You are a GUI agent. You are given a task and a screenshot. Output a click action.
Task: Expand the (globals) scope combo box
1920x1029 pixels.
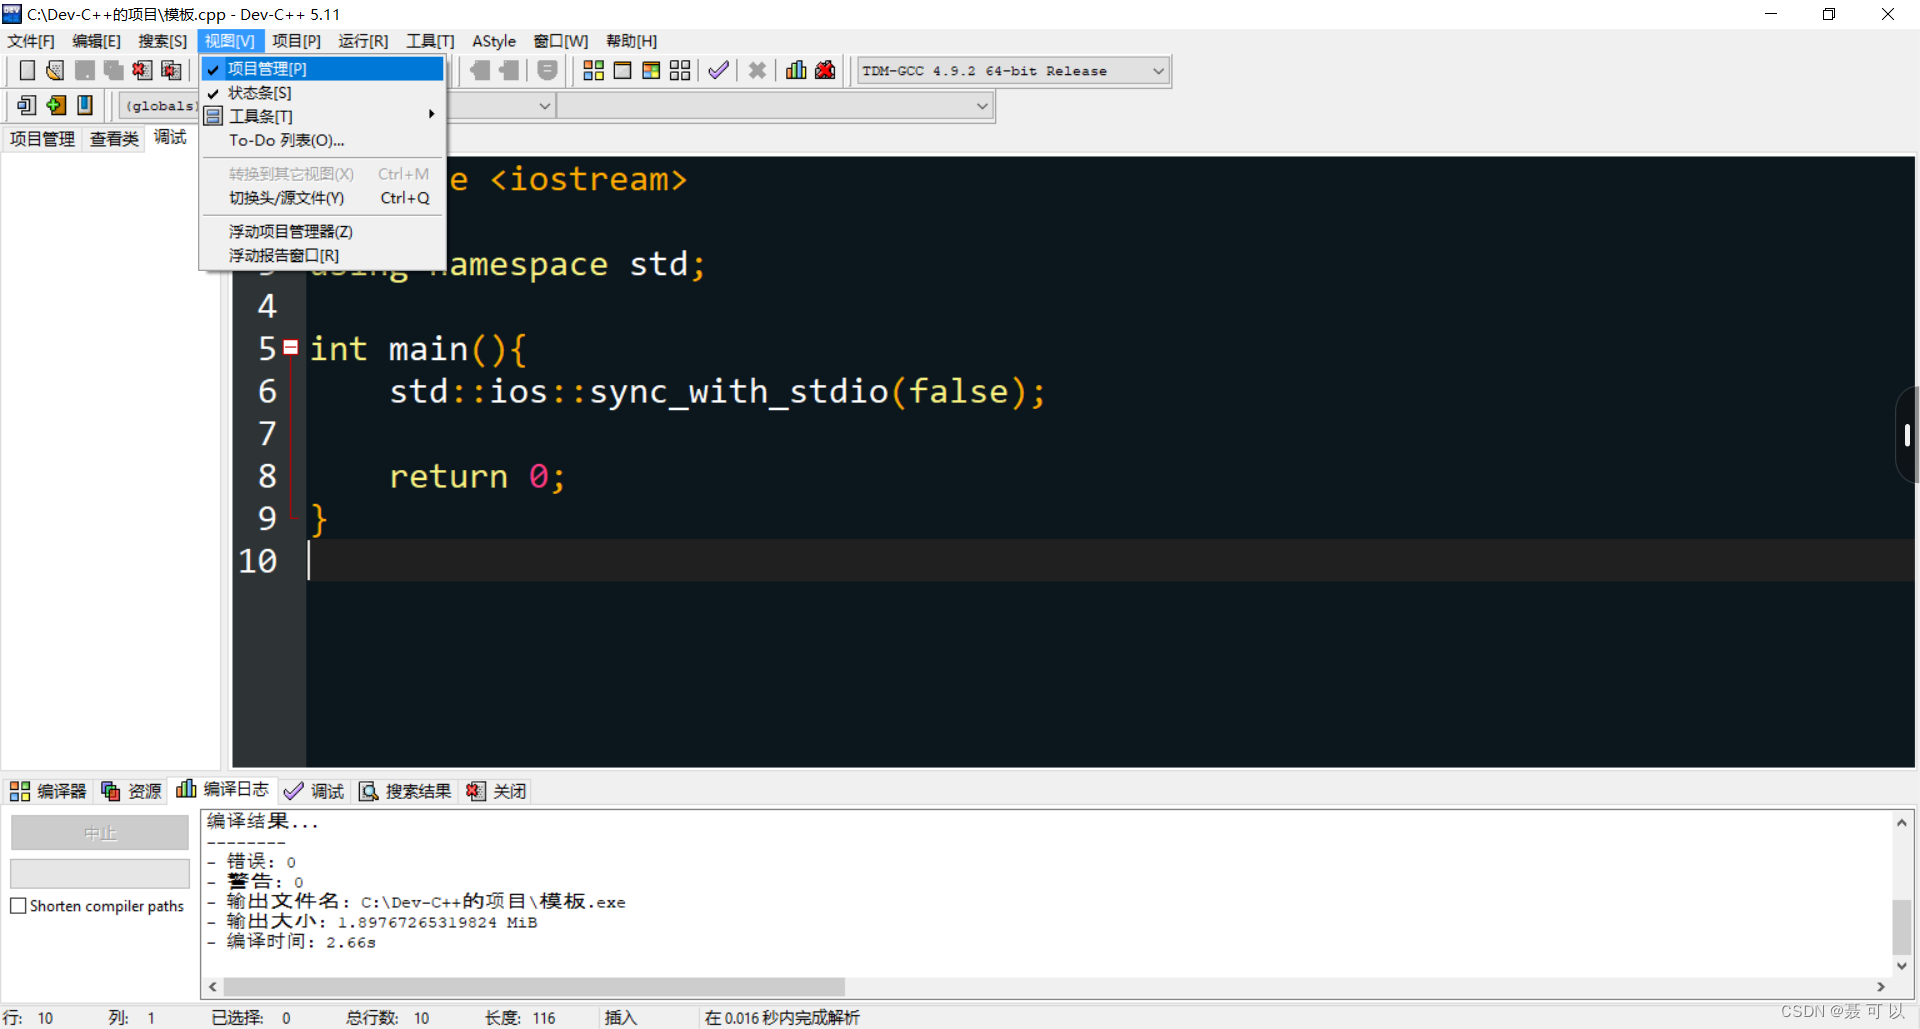(x=543, y=105)
